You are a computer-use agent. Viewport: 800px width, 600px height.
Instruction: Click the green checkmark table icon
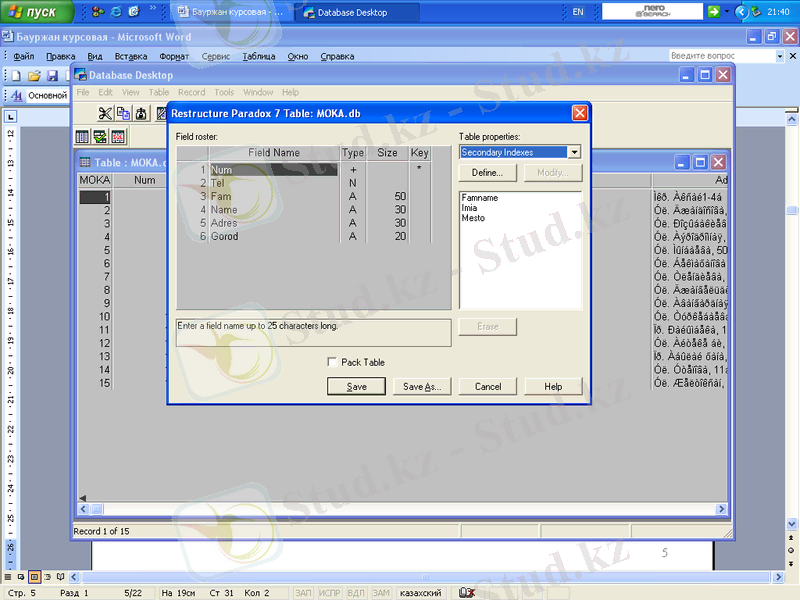coord(100,137)
